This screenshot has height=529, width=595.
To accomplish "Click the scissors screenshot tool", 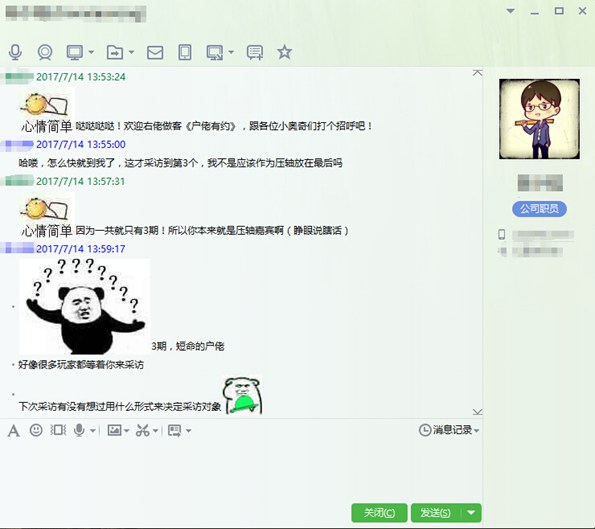I will [143, 430].
